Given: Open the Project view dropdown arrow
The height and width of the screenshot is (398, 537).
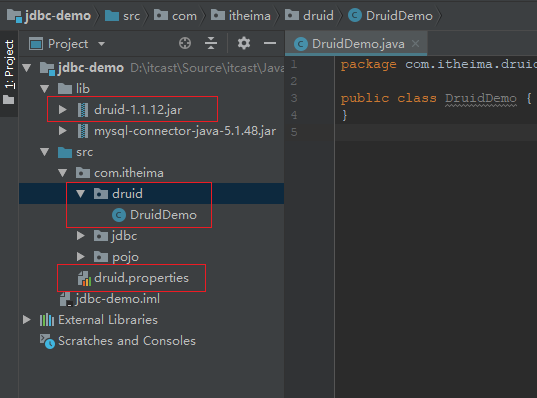Looking at the screenshot, I should click(x=101, y=44).
